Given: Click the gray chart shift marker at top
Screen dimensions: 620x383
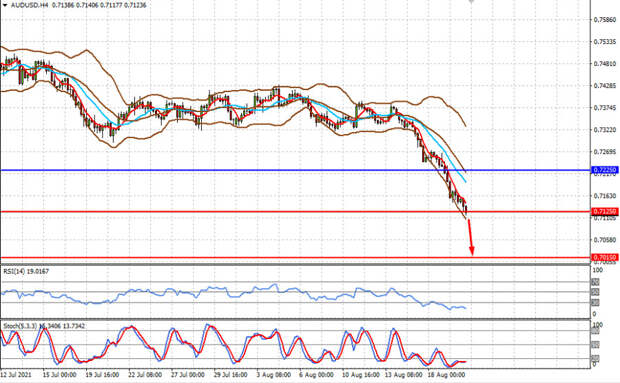Looking at the screenshot, I should click(x=471, y=2).
